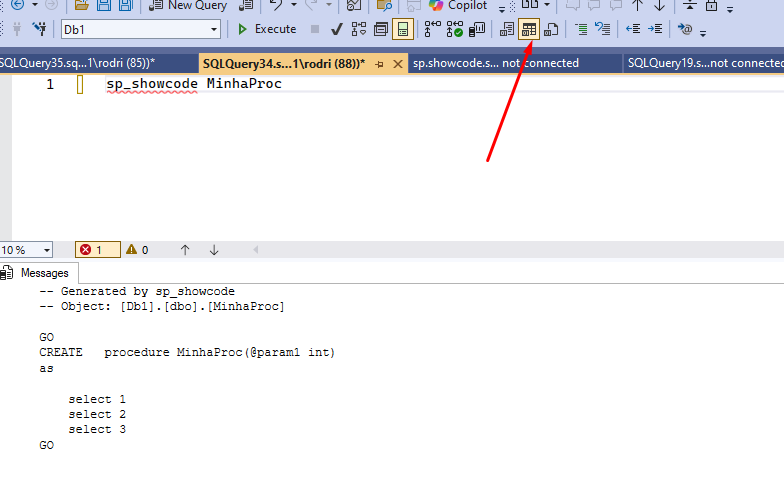Click the Open File folder icon
The height and width of the screenshot is (477, 784).
coord(82,5)
